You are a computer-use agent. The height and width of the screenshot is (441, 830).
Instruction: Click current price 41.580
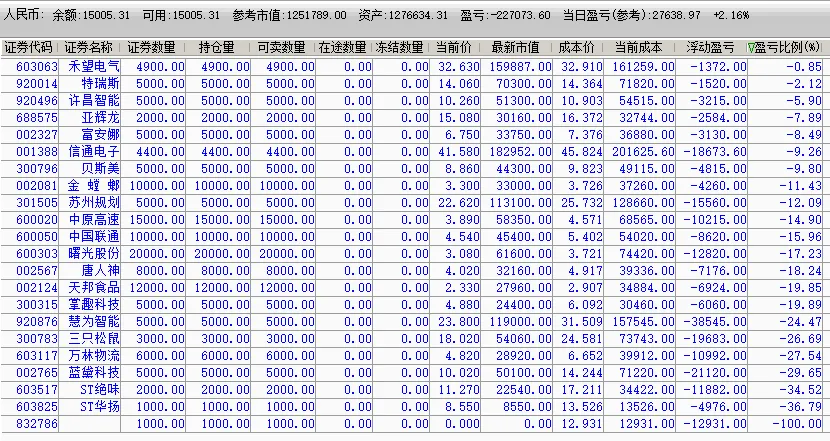click(x=459, y=151)
